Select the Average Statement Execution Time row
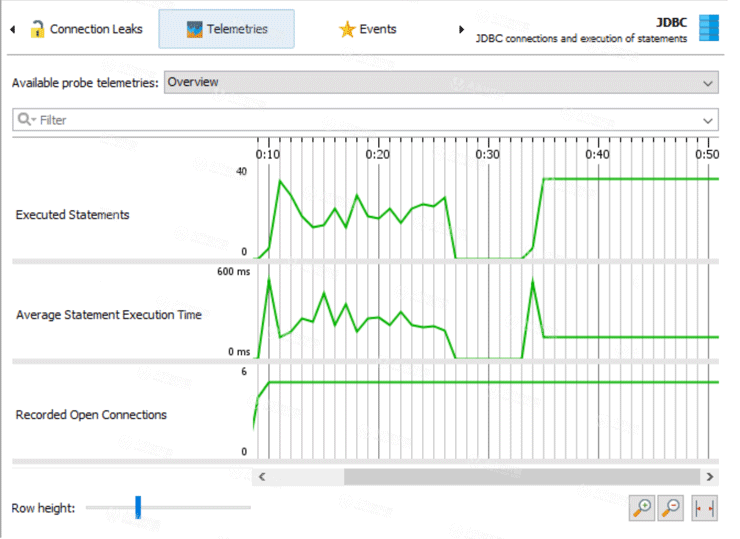740x539 pixels. pos(108,315)
